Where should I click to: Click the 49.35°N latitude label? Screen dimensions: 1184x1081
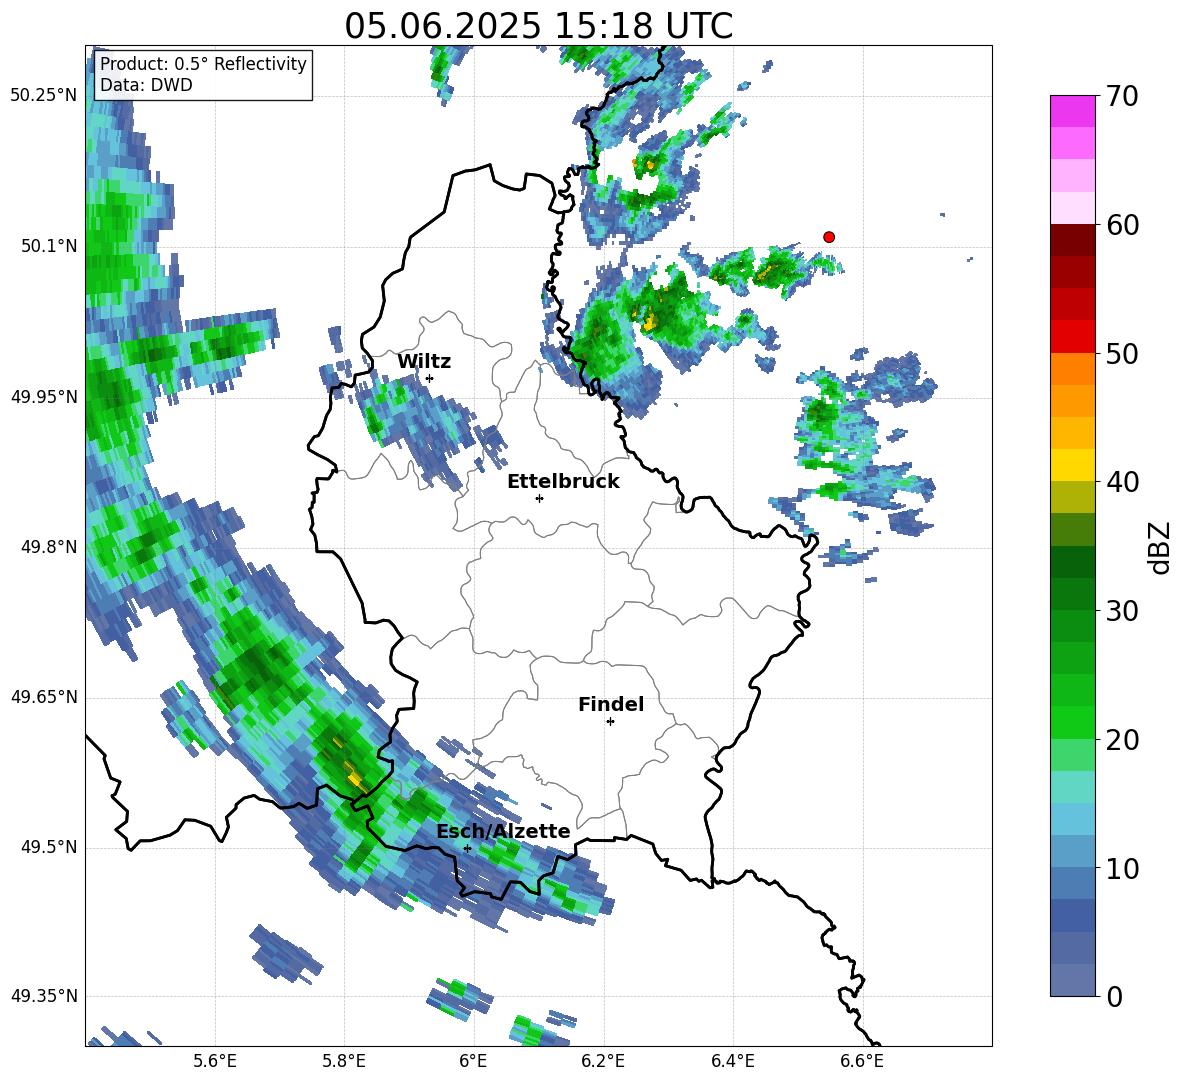[x=44, y=996]
